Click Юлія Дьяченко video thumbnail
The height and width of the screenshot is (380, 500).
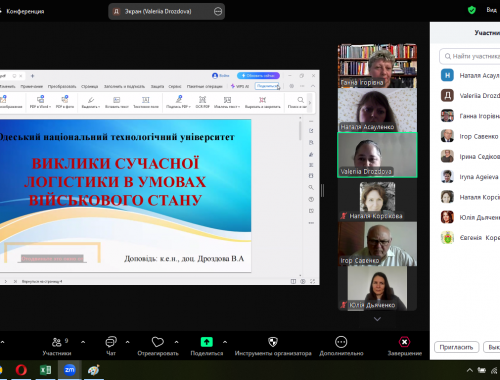click(377, 288)
